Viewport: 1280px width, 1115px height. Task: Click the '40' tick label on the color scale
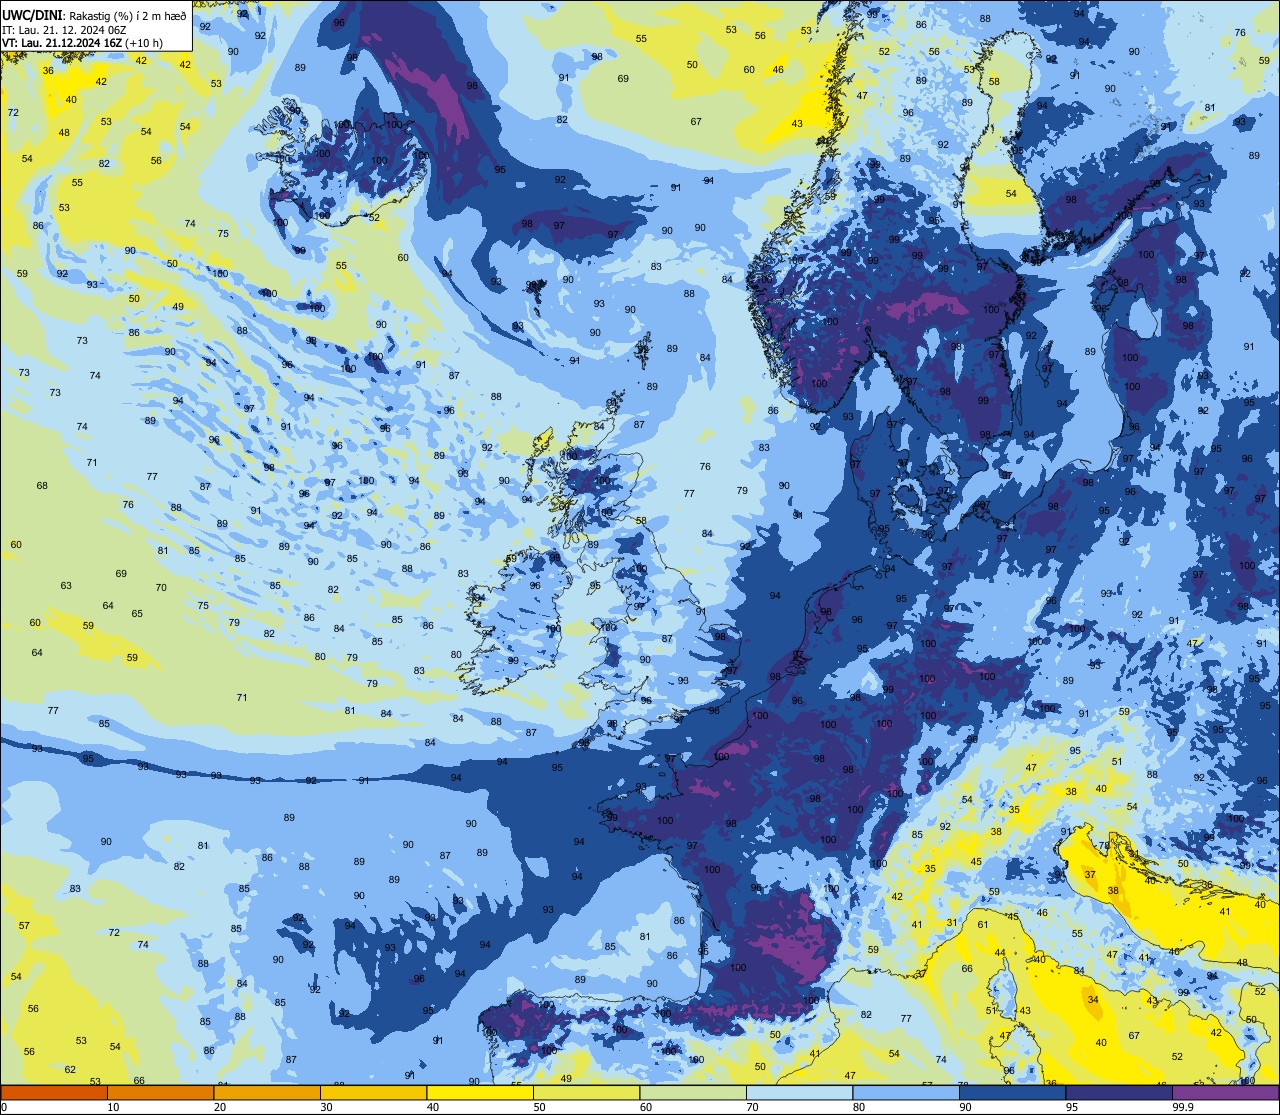(x=433, y=1107)
